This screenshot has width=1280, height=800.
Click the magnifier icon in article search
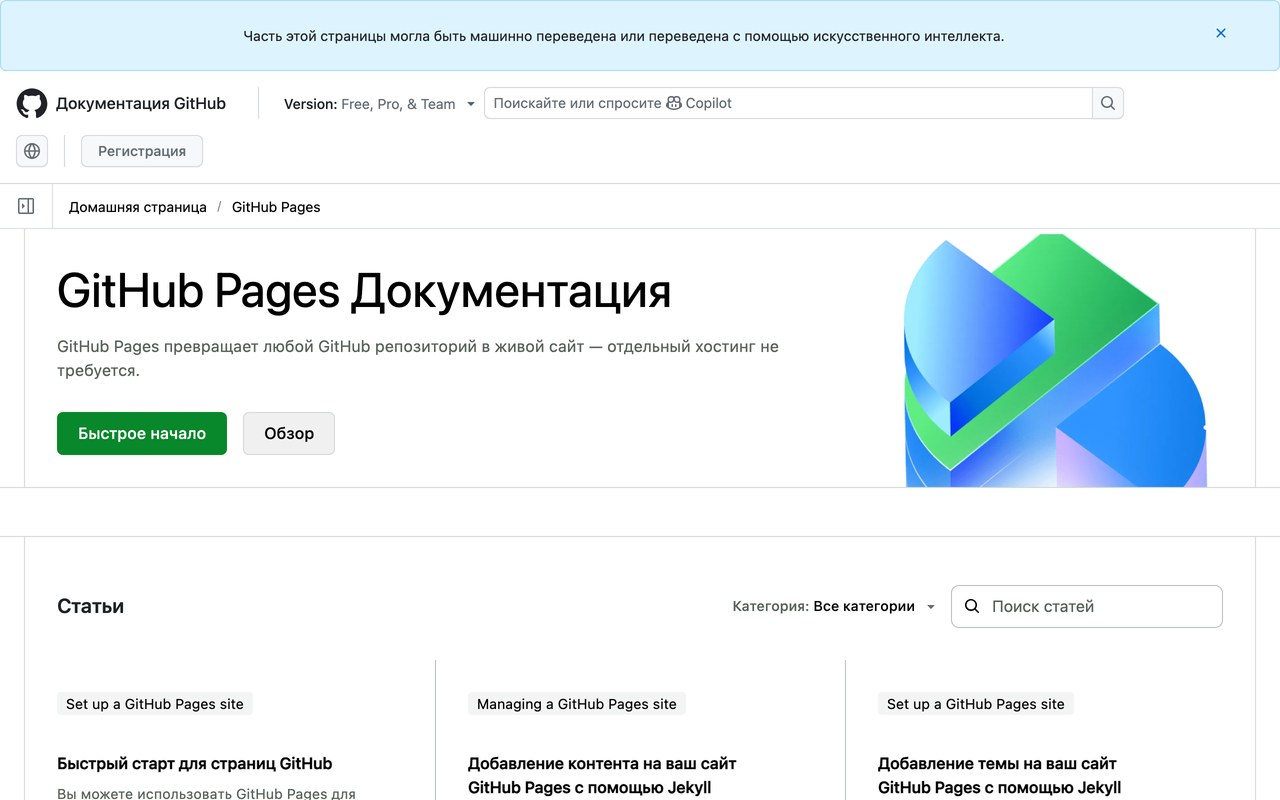972,606
